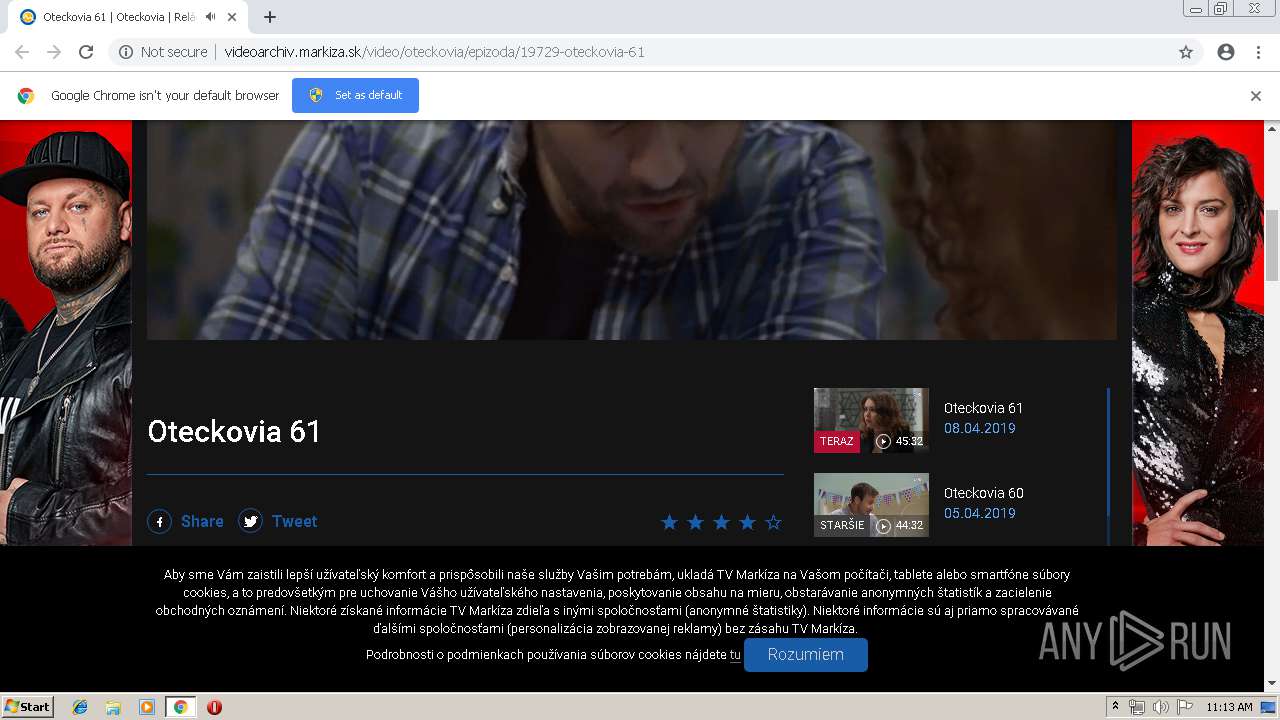Open cookie details 'tu' link
This screenshot has width=1280, height=720.
(x=735, y=655)
